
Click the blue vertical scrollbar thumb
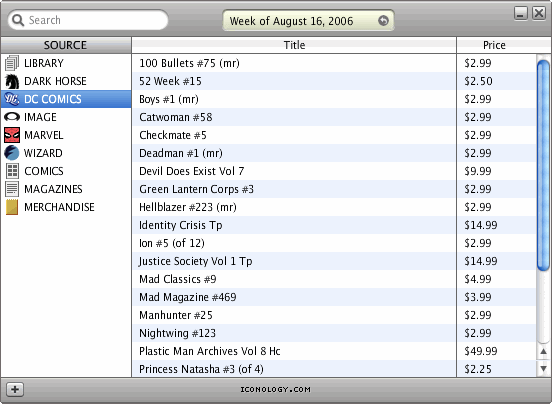coord(543,165)
